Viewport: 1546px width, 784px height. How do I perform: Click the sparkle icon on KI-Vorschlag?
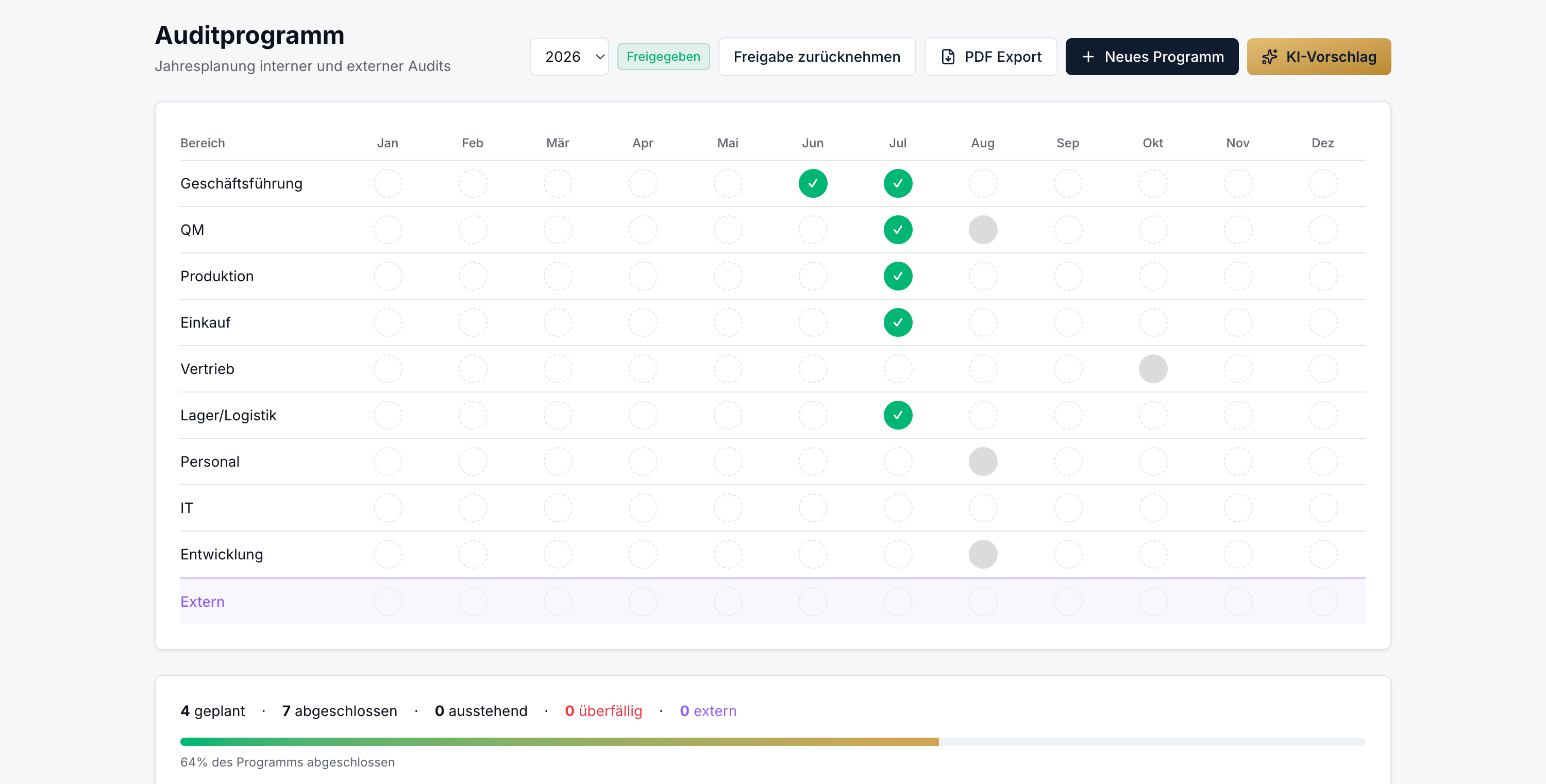tap(1270, 57)
